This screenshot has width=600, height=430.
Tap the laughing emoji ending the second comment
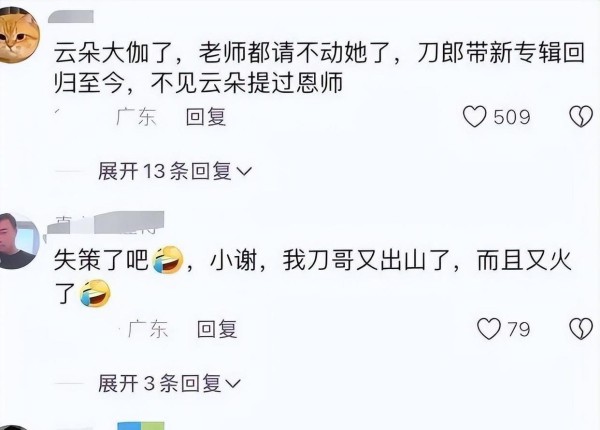pos(95,293)
